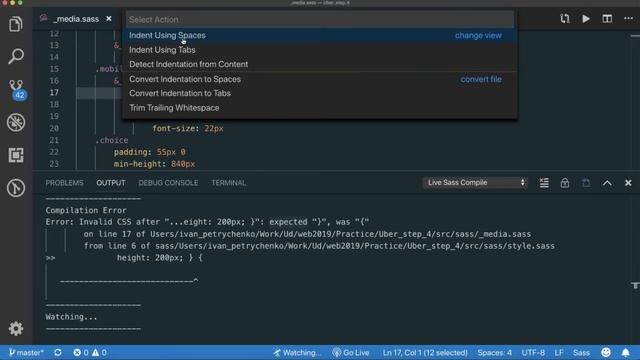The image size is (640, 360).
Task: Maximize the panel with the chevron up
Action: [x=607, y=183]
